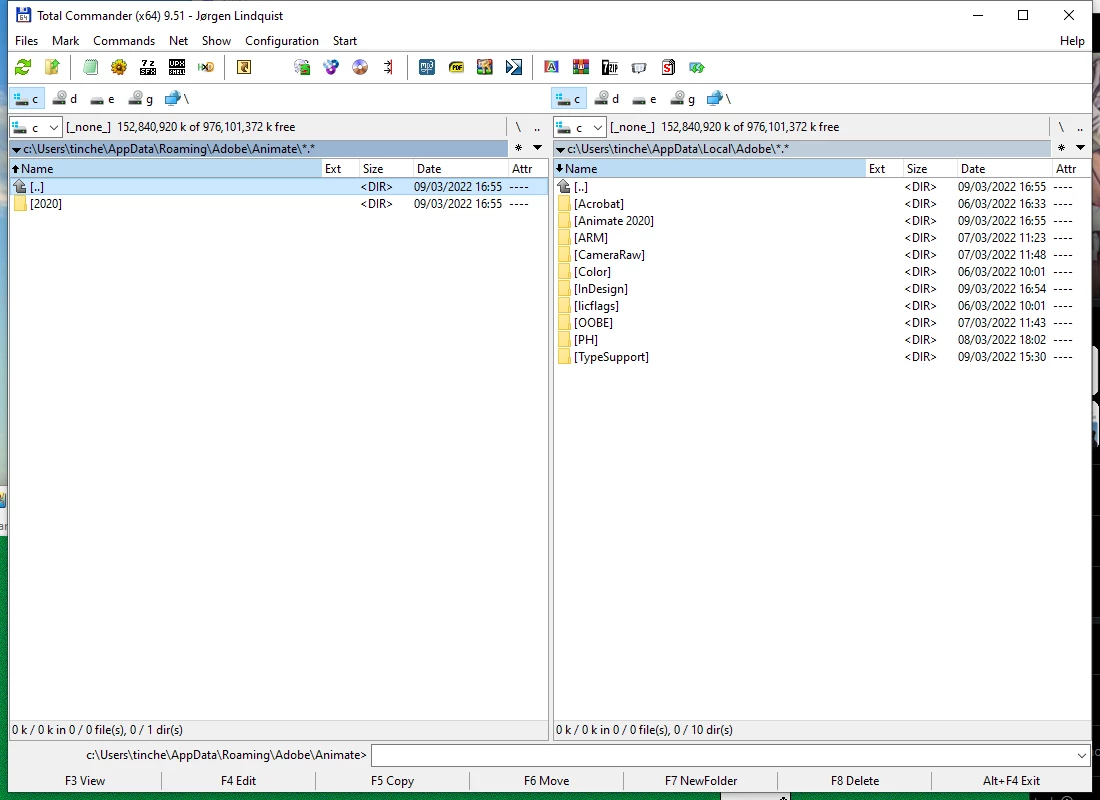
Task: Launch the WinRAR books toolbar icon
Action: tap(581, 67)
